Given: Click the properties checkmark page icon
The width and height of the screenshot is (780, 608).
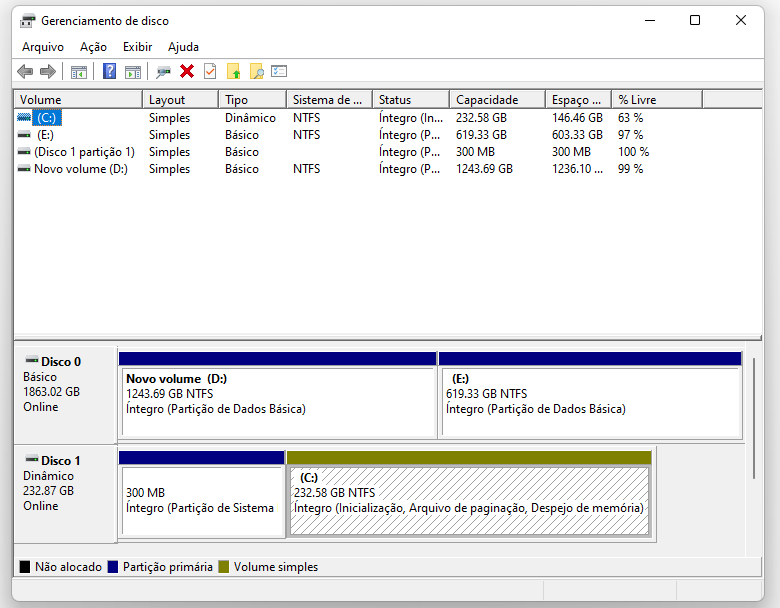Looking at the screenshot, I should [x=210, y=71].
